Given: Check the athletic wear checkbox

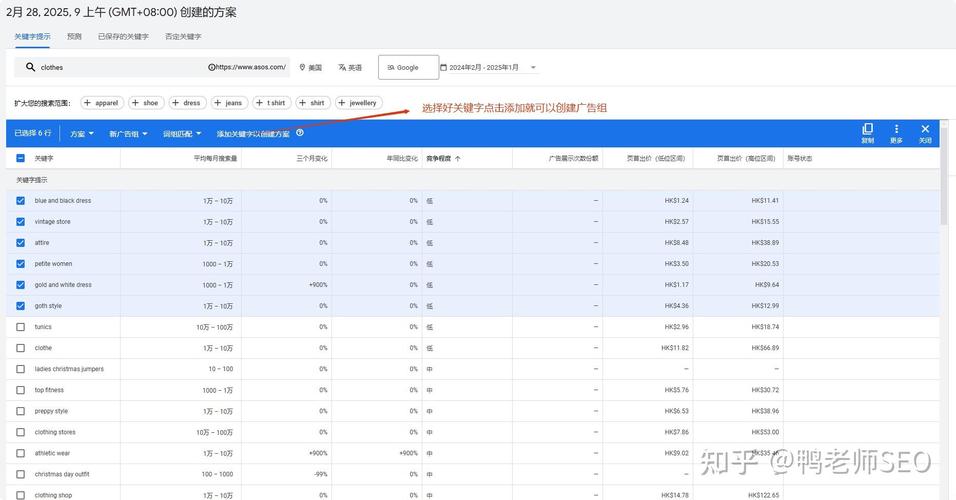Looking at the screenshot, I should 21,453.
